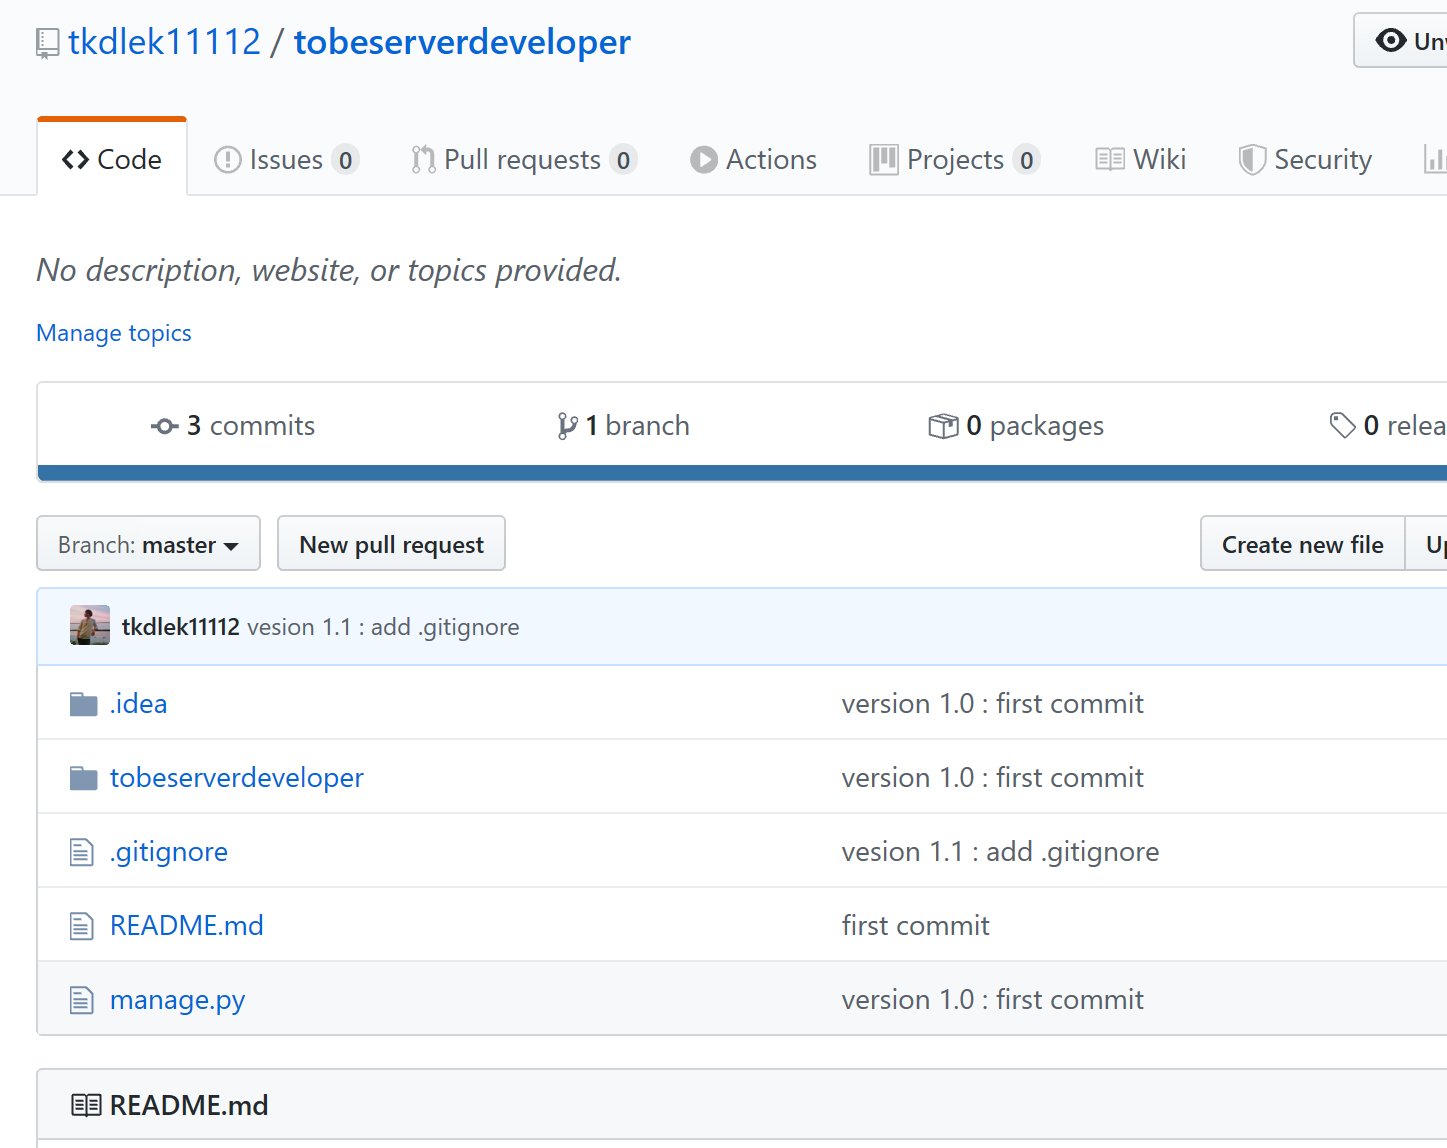Open the tobeserverdeveloper folder

point(237,778)
